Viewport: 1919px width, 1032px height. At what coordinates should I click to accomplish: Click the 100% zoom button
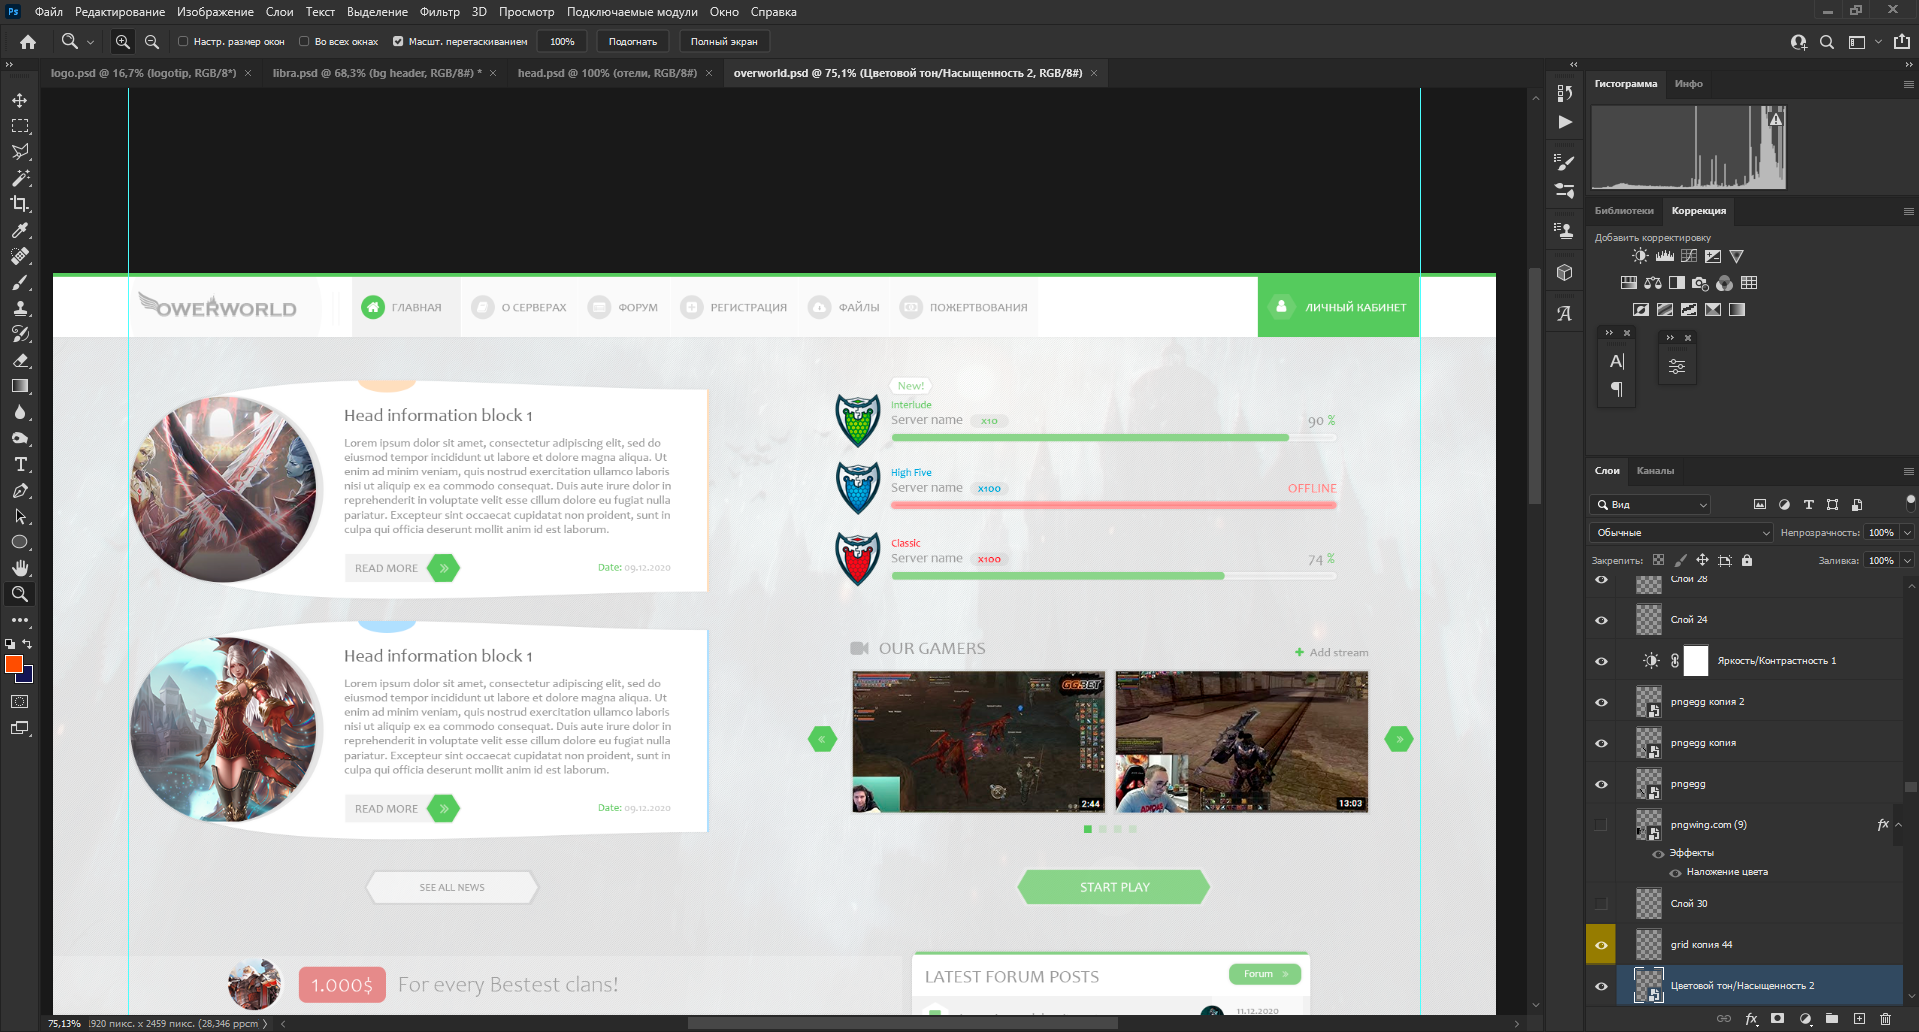click(562, 42)
